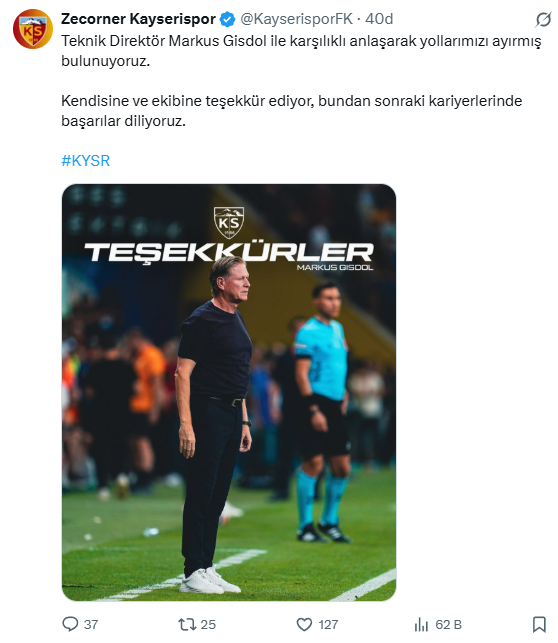Viewport: 558px width, 643px height.
Task: Click the 37 replies count
Action: tap(91, 625)
